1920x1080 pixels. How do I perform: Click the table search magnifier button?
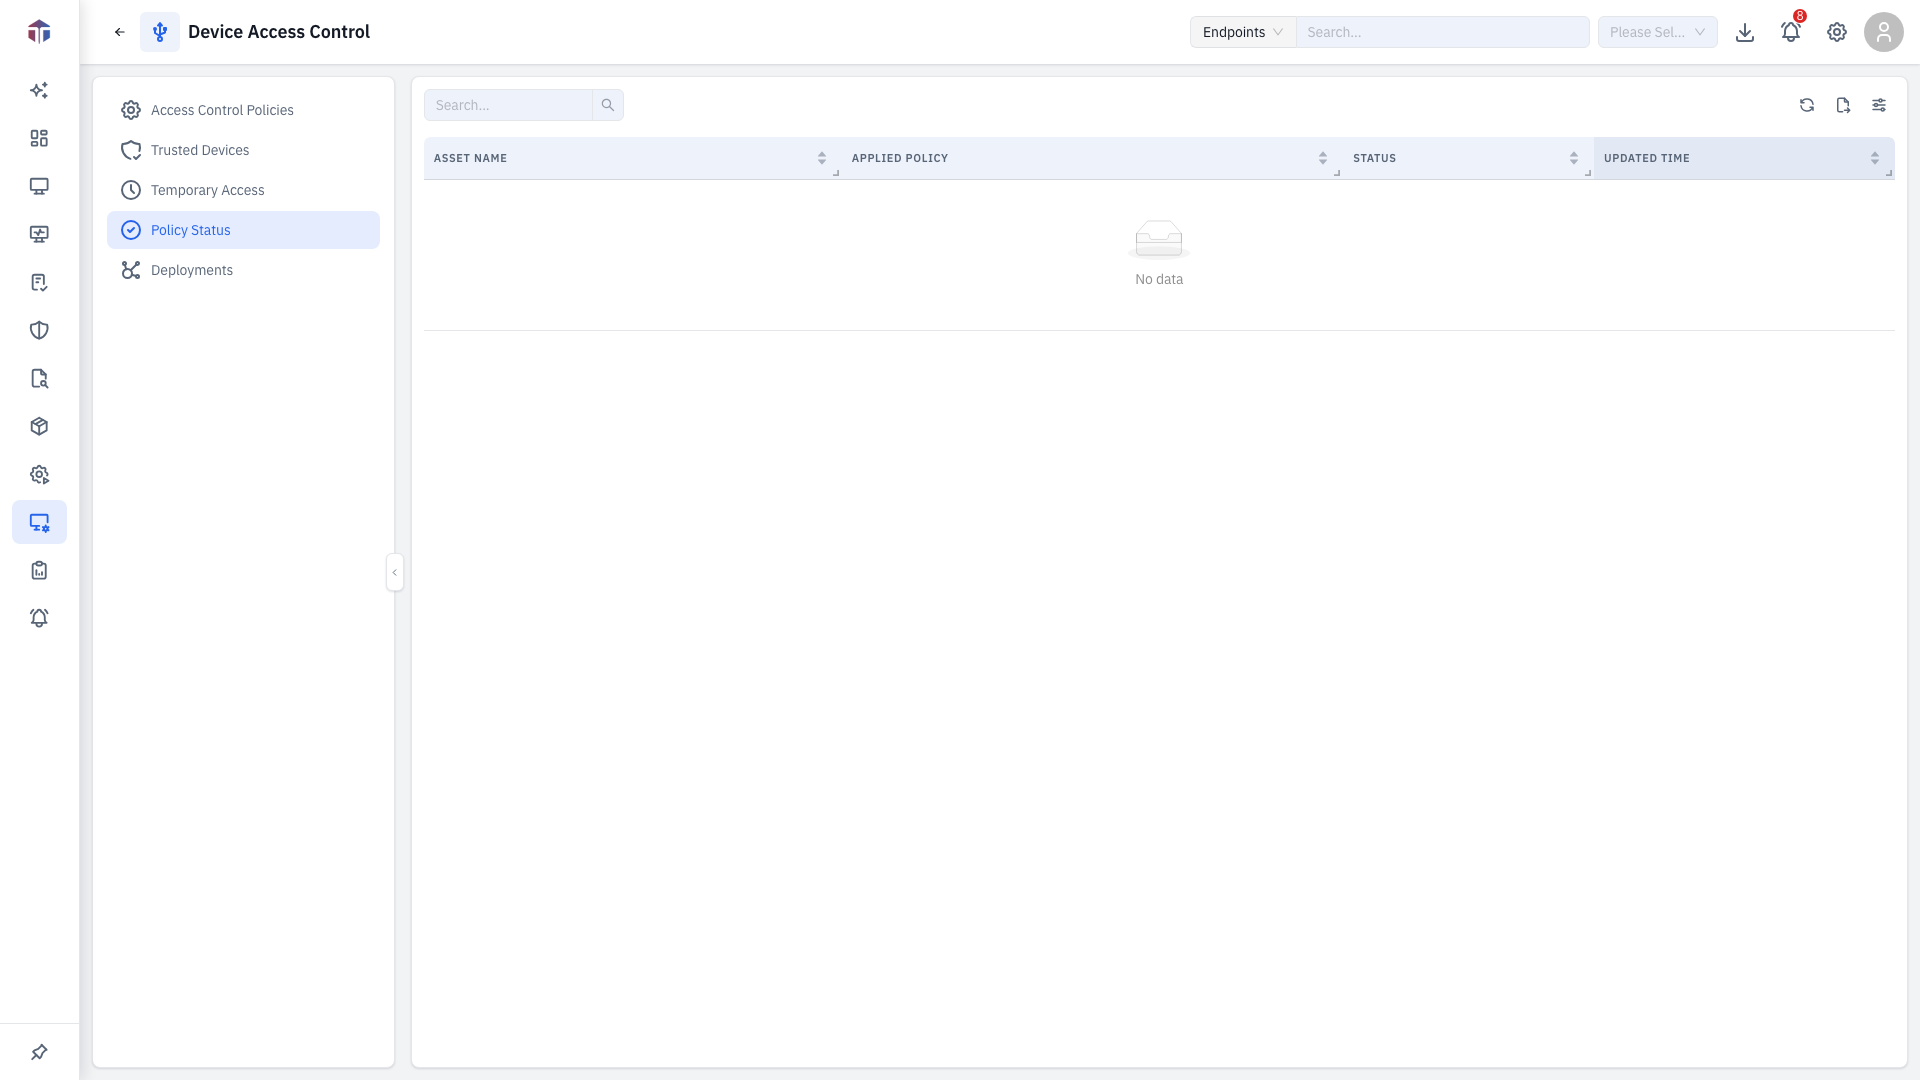608,105
